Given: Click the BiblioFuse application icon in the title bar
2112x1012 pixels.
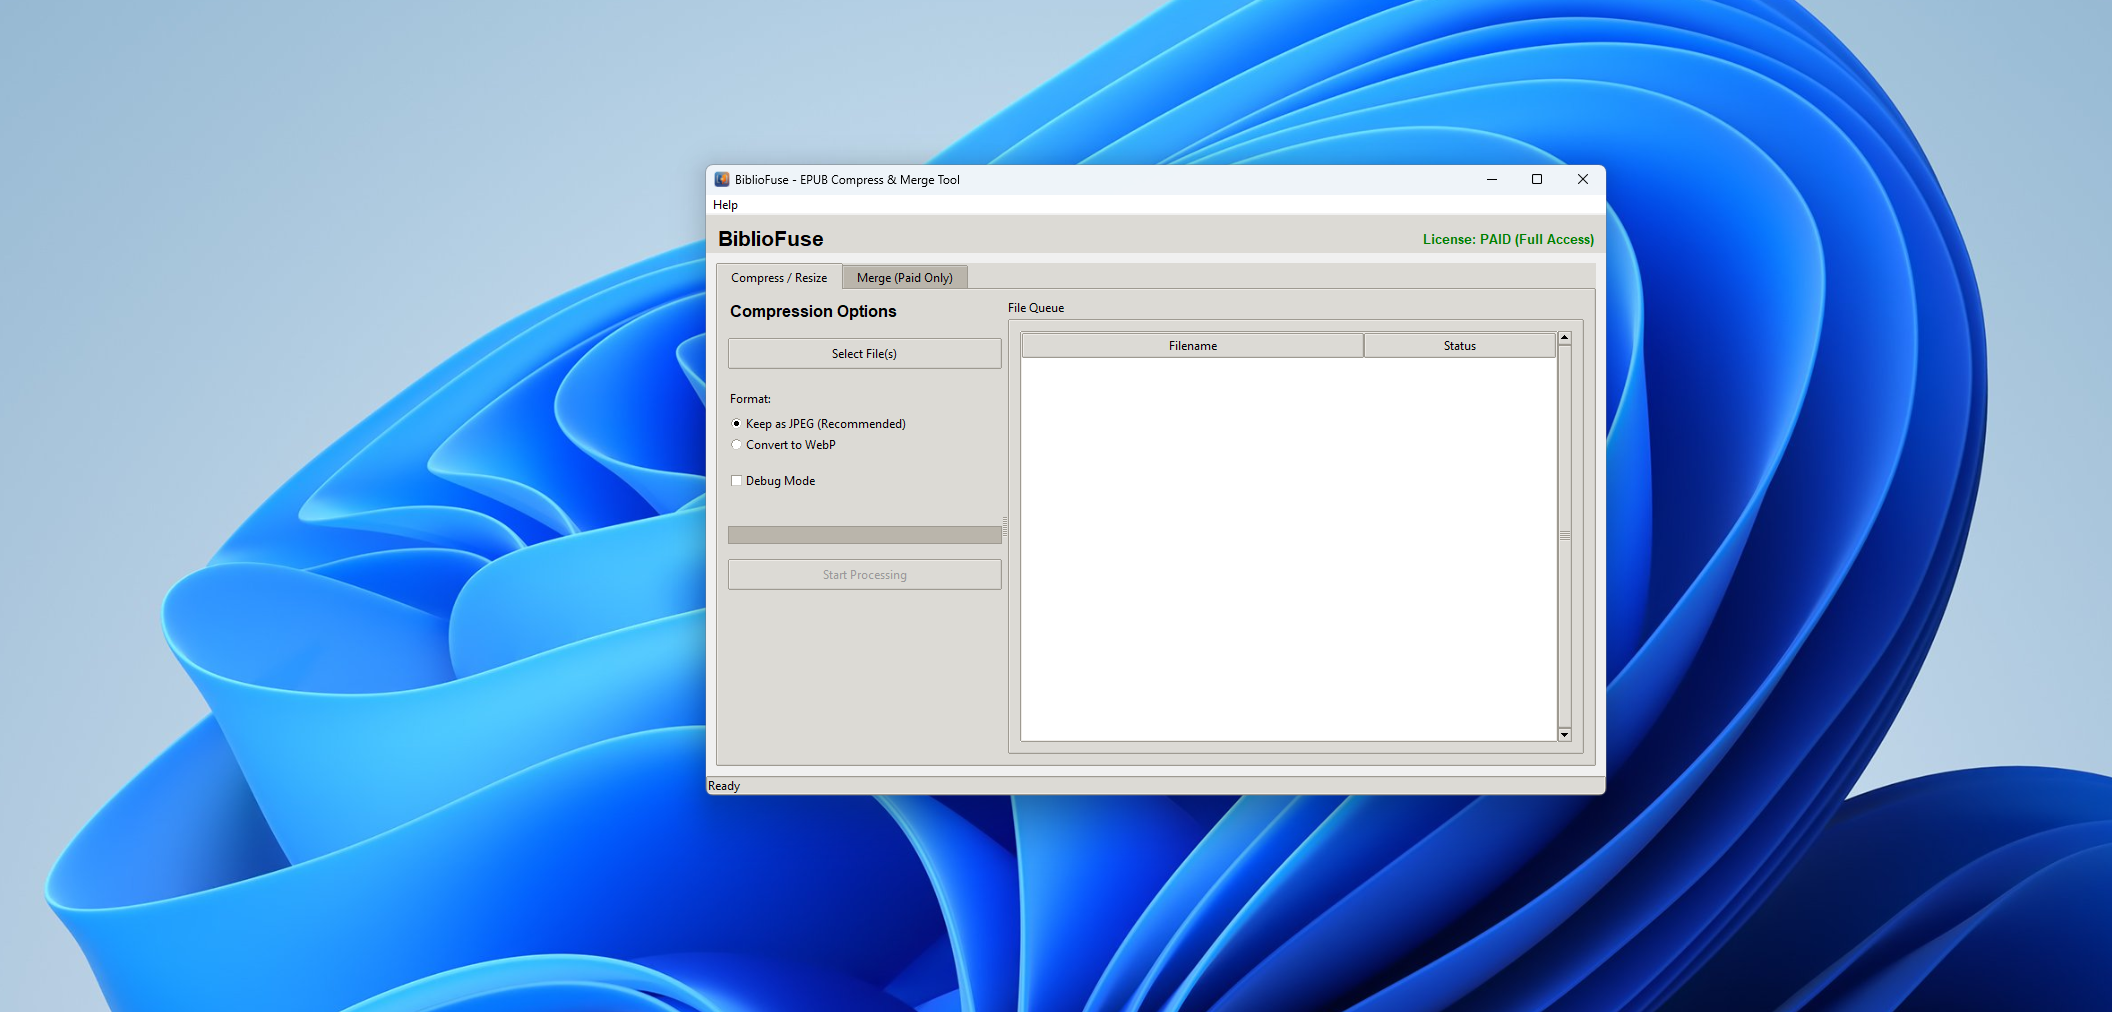Looking at the screenshot, I should point(723,179).
